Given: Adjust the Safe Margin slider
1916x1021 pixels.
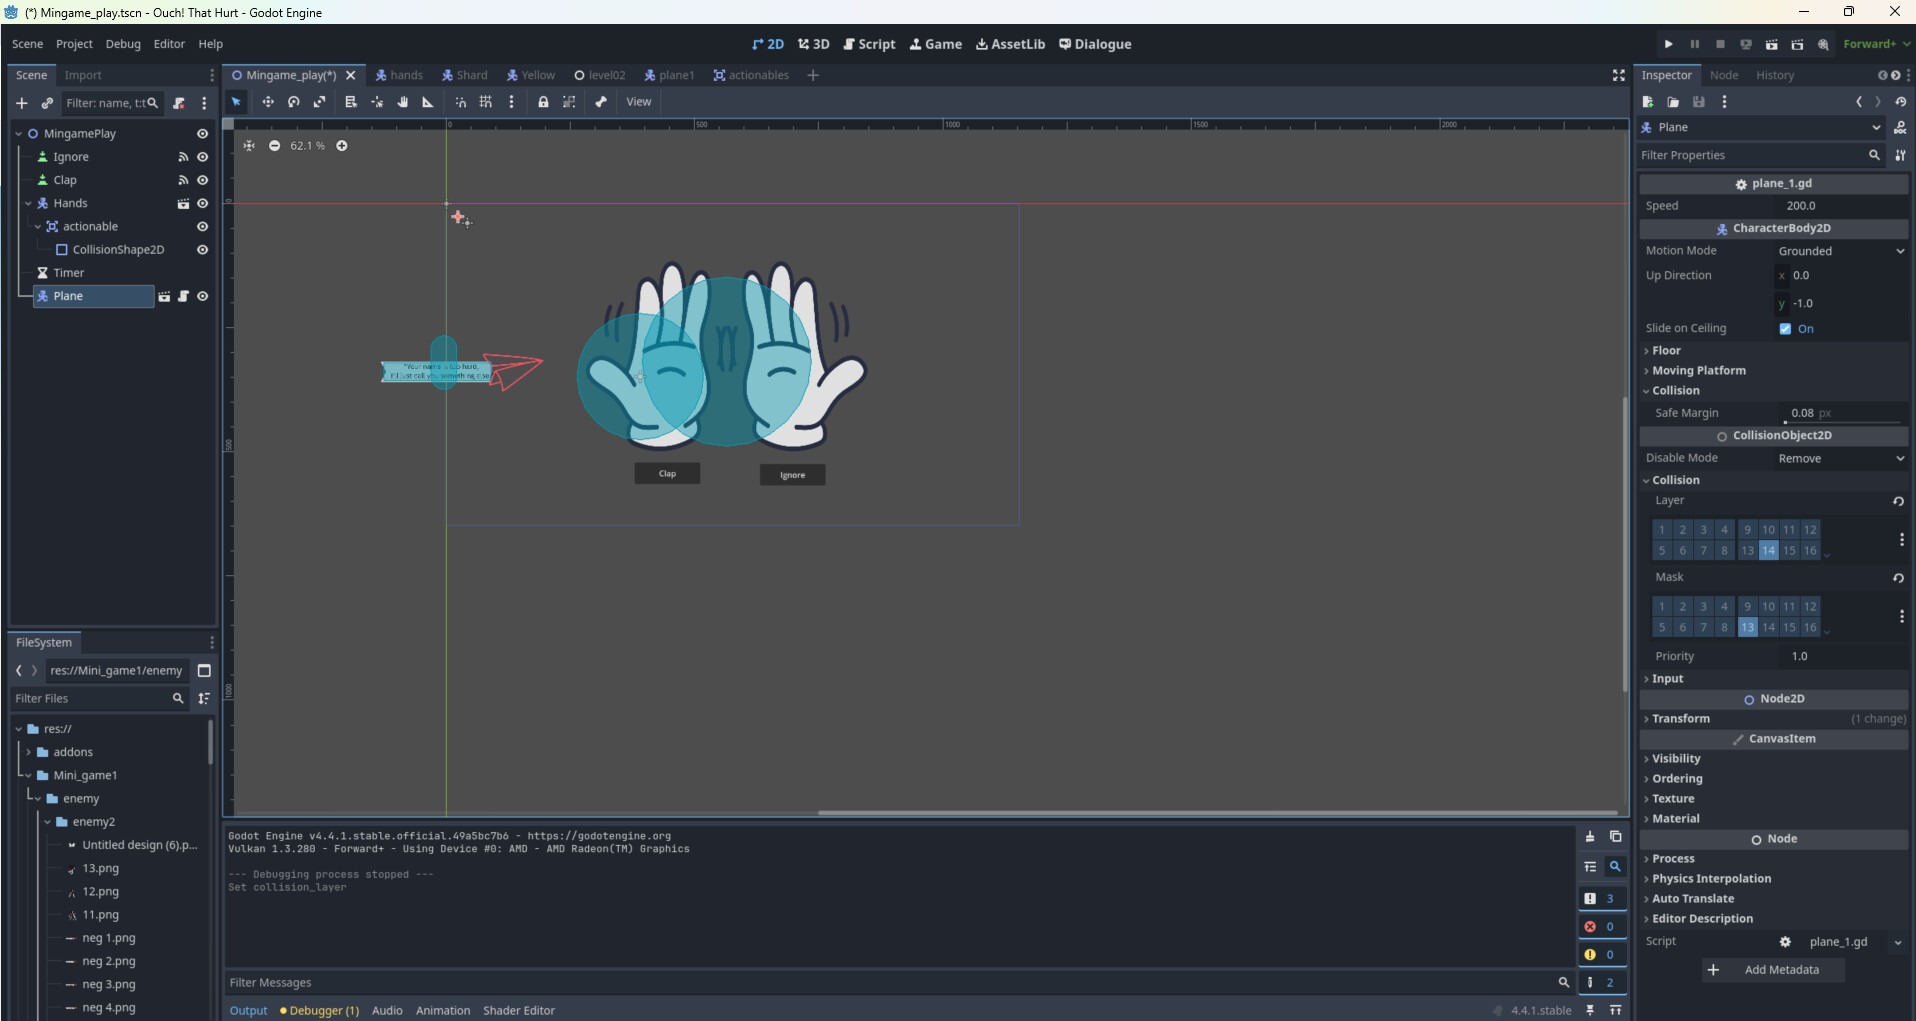Looking at the screenshot, I should tap(1842, 422).
